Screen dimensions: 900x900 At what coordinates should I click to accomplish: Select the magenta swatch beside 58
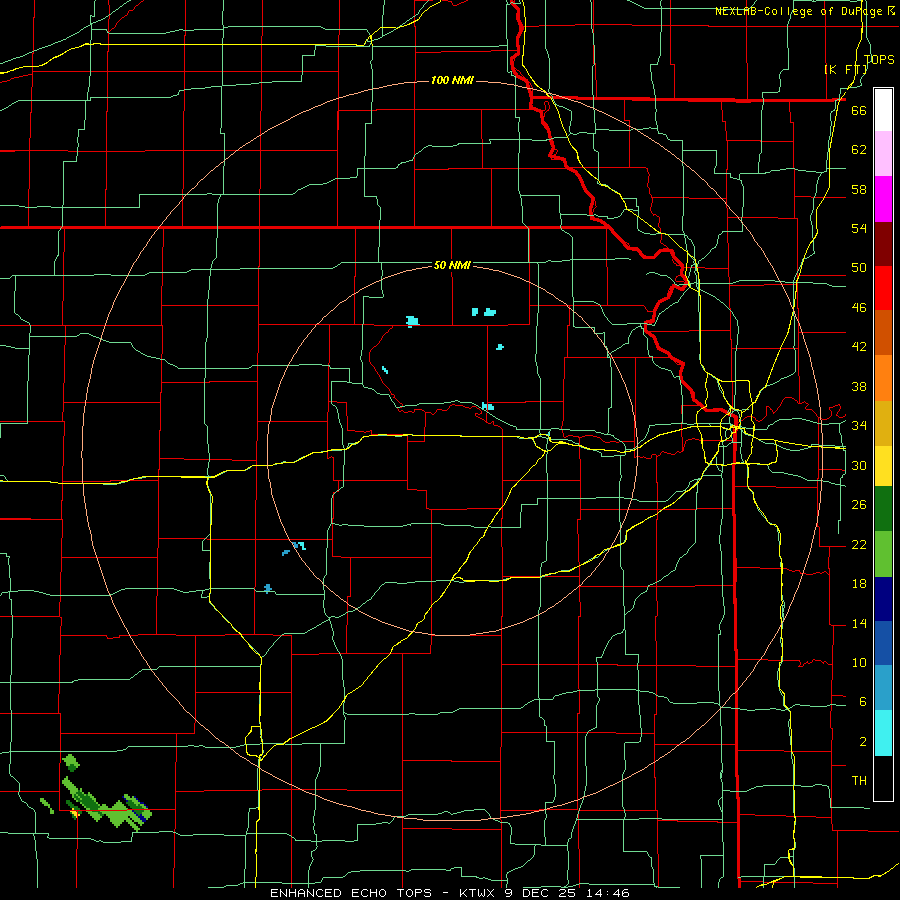tap(883, 199)
